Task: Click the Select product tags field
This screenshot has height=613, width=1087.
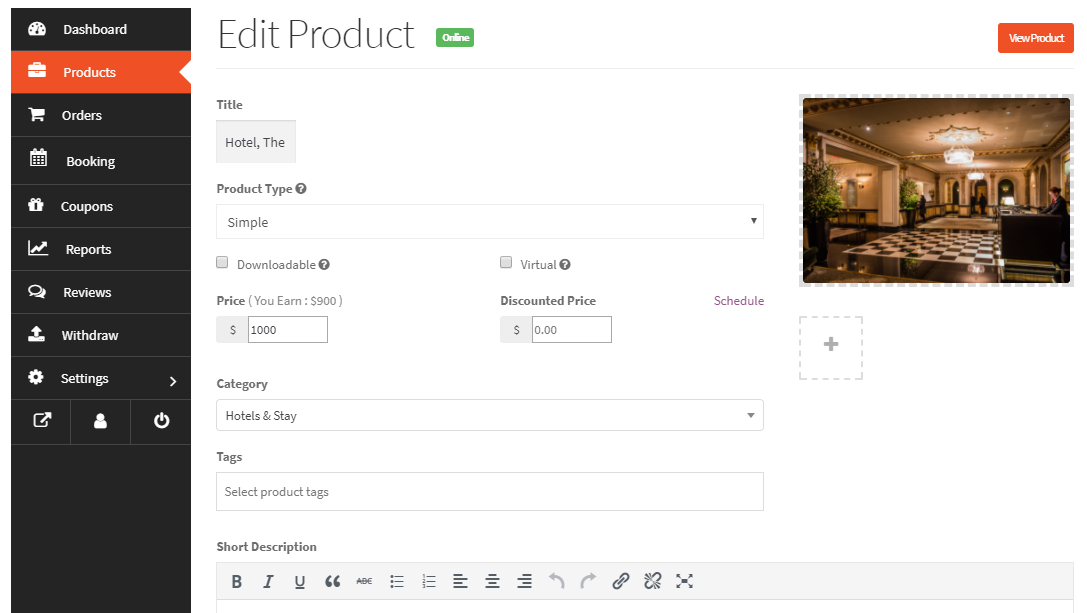Action: [x=489, y=492]
